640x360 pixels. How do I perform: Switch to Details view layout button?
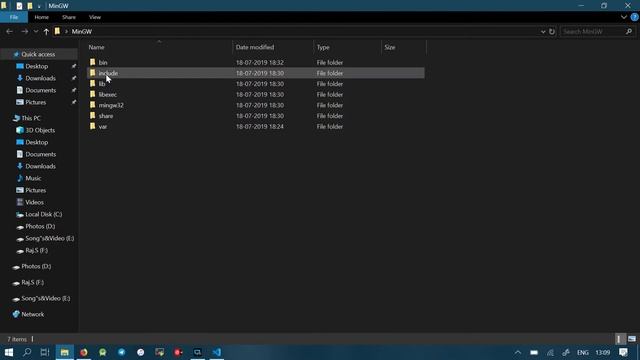[619, 339]
